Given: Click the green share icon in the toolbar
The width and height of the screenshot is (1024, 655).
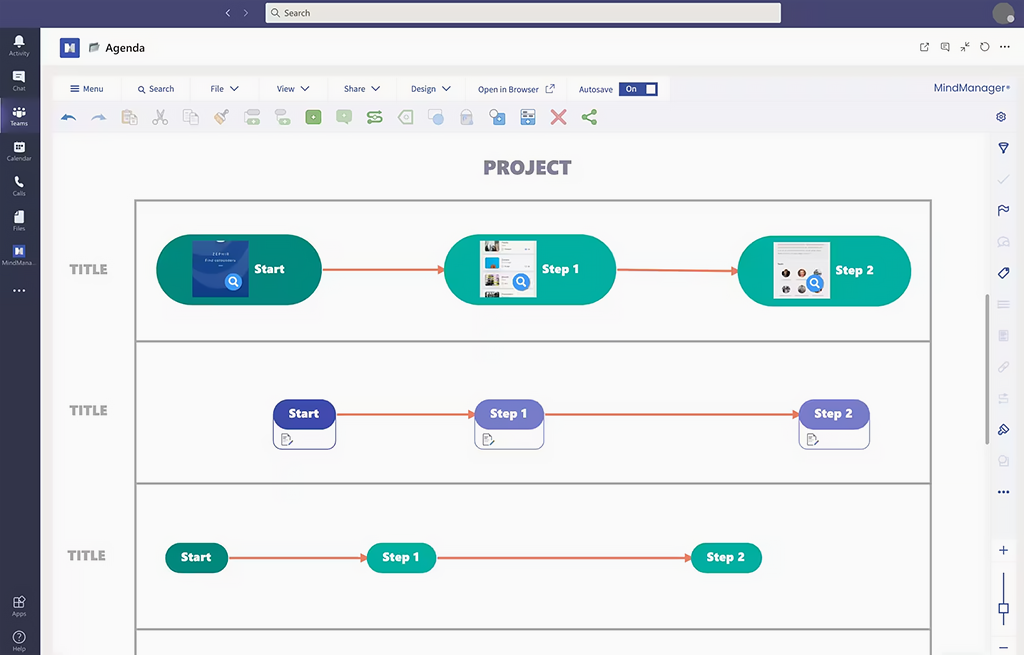Looking at the screenshot, I should pyautogui.click(x=589, y=117).
